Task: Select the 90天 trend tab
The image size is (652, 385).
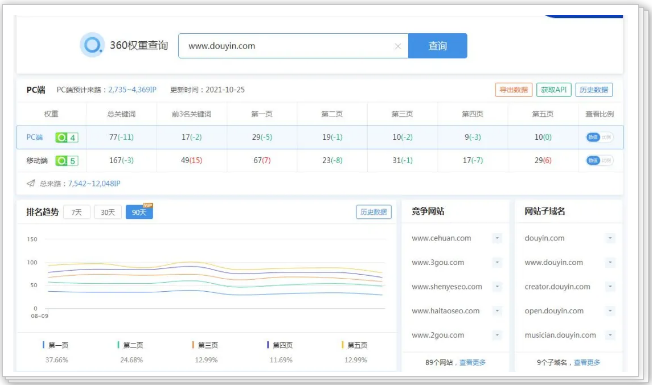Action: click(139, 212)
